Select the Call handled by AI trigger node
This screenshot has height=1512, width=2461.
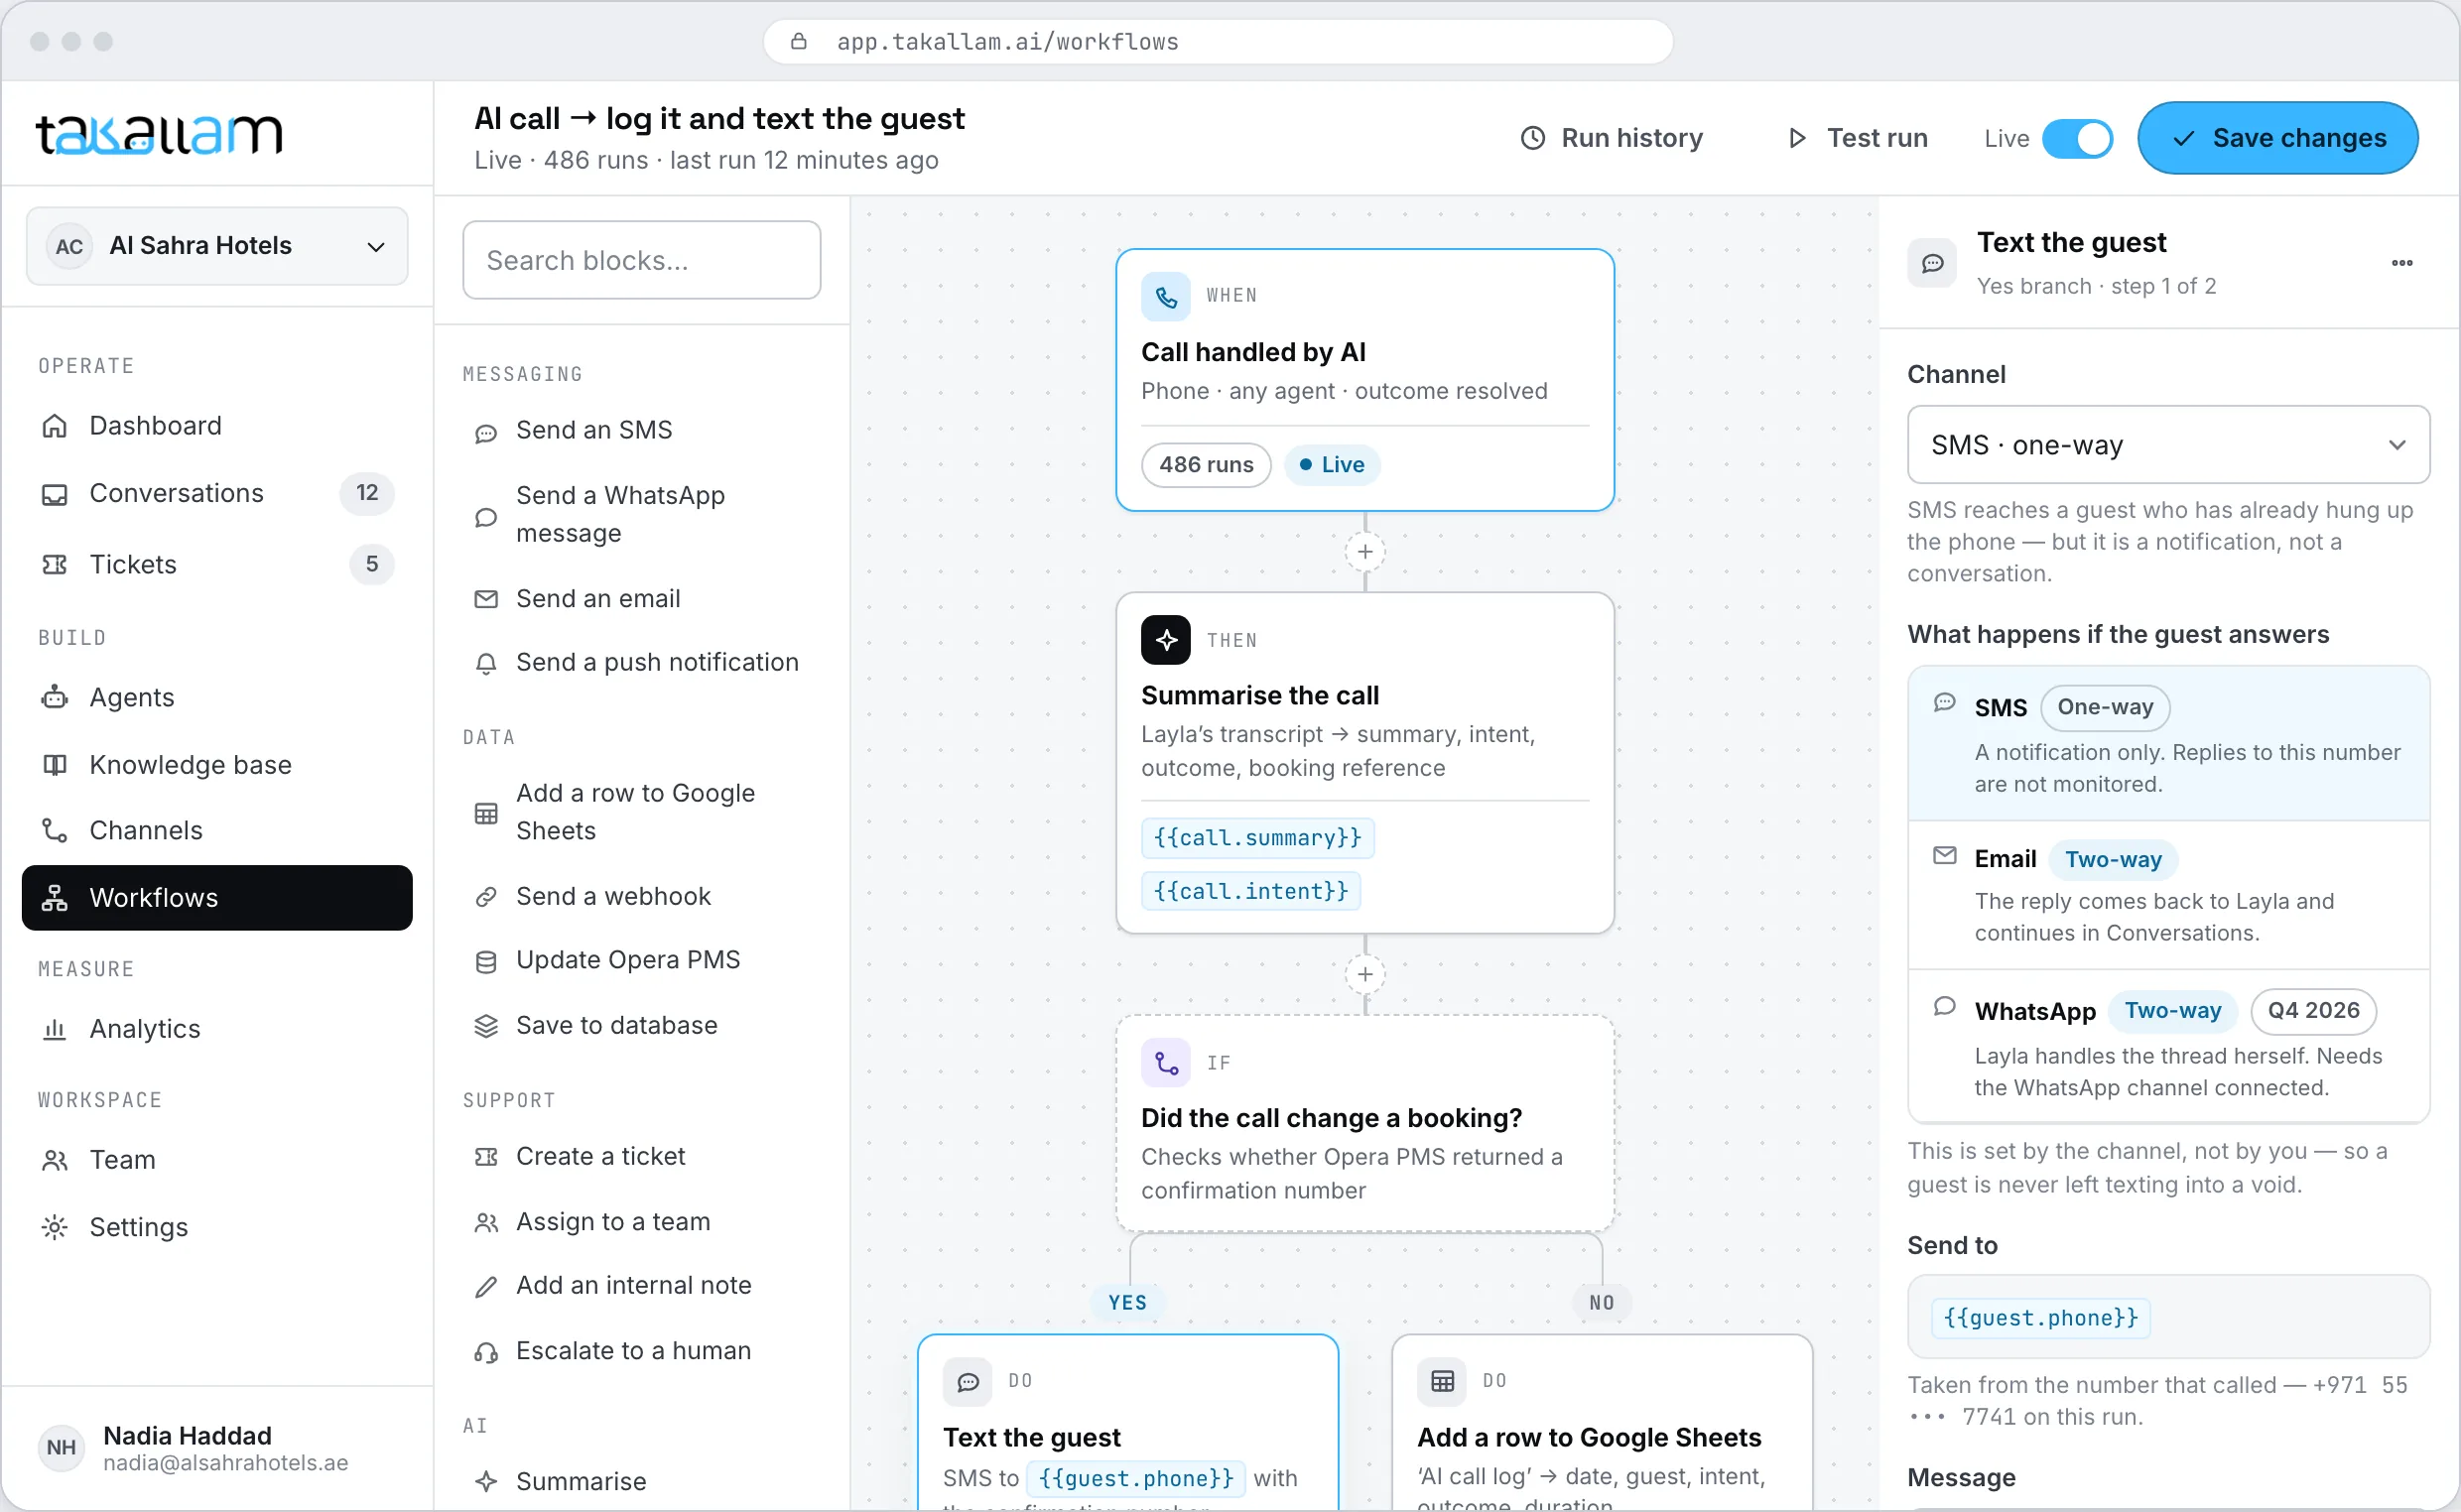[x=1365, y=380]
